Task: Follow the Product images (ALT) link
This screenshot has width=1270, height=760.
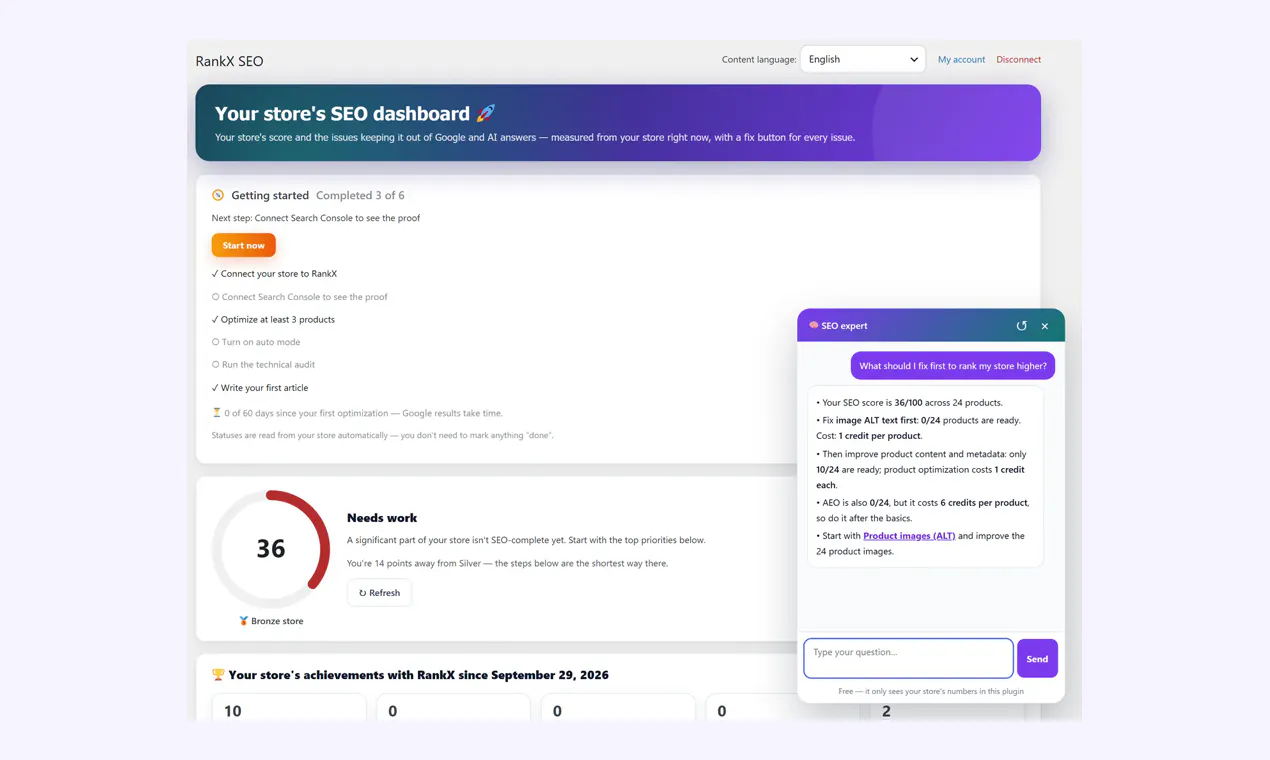Action: 909,536
